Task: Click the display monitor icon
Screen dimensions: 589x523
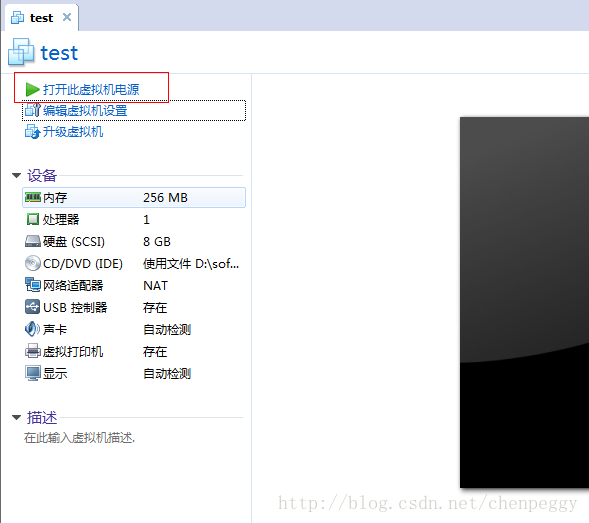Action: [x=33, y=373]
